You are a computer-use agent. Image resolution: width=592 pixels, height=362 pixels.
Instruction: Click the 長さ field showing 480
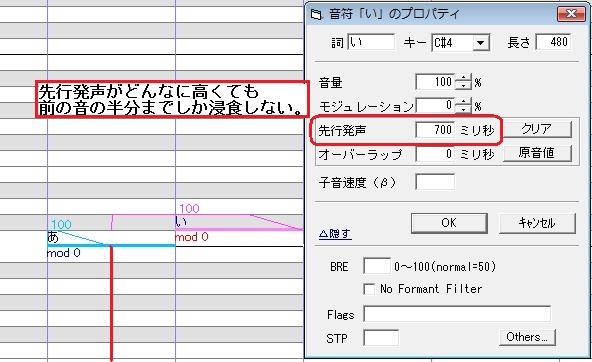pyautogui.click(x=554, y=42)
